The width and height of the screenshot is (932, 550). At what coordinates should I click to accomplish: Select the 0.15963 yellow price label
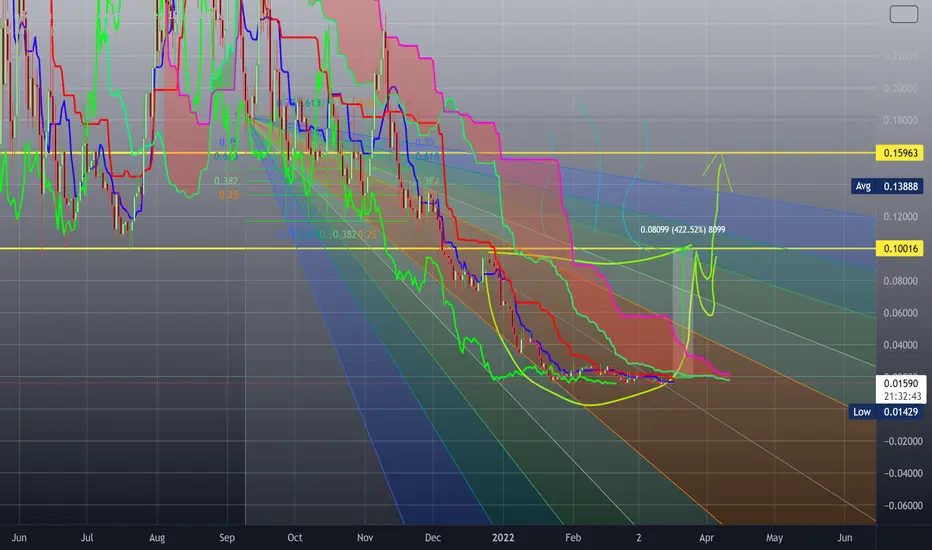click(x=900, y=153)
